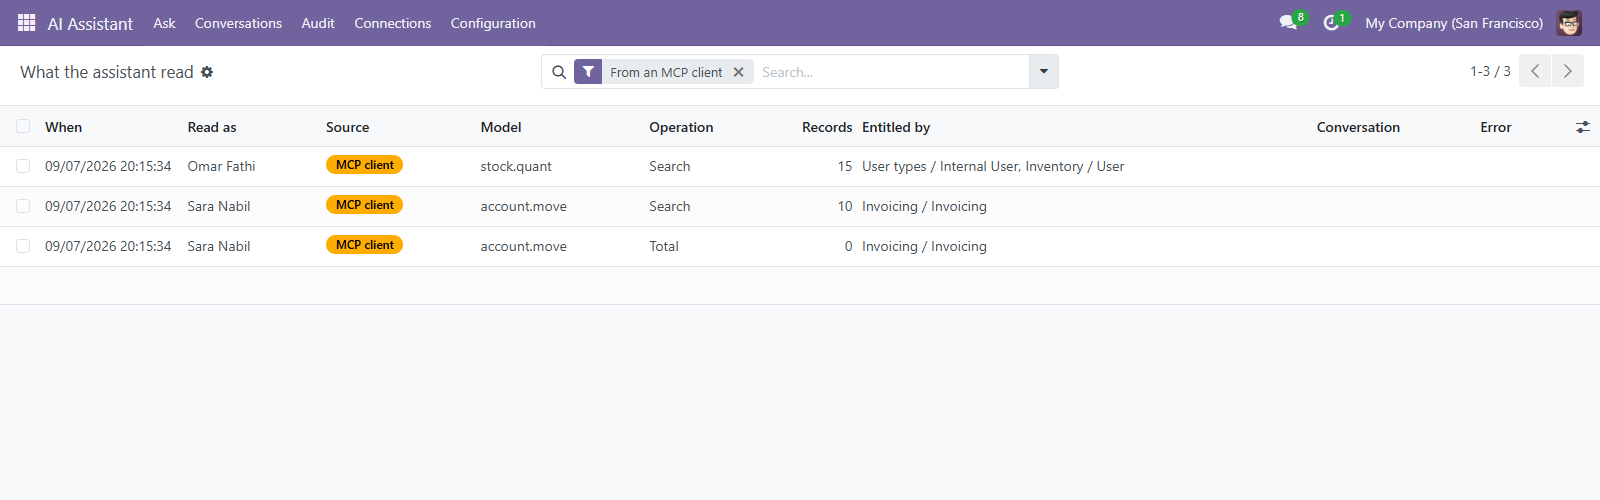Sort by the Model column header
This screenshot has height=500, width=1600.
(x=501, y=127)
